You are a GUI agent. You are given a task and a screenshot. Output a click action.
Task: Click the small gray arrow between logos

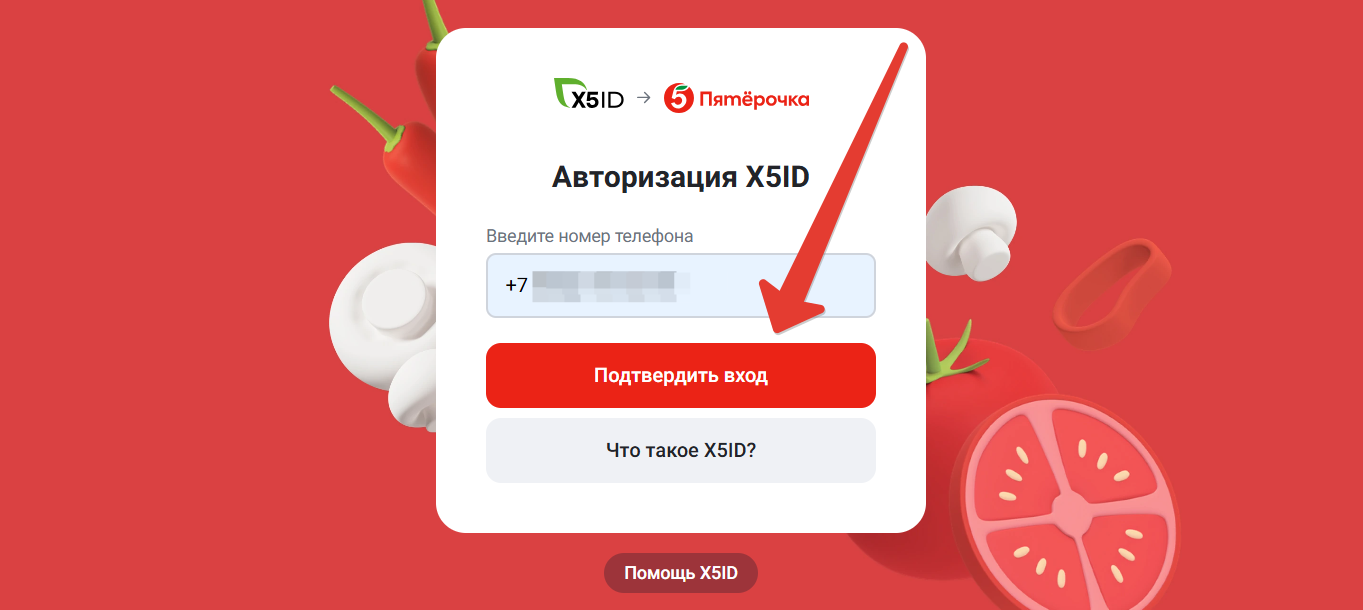coord(644,97)
